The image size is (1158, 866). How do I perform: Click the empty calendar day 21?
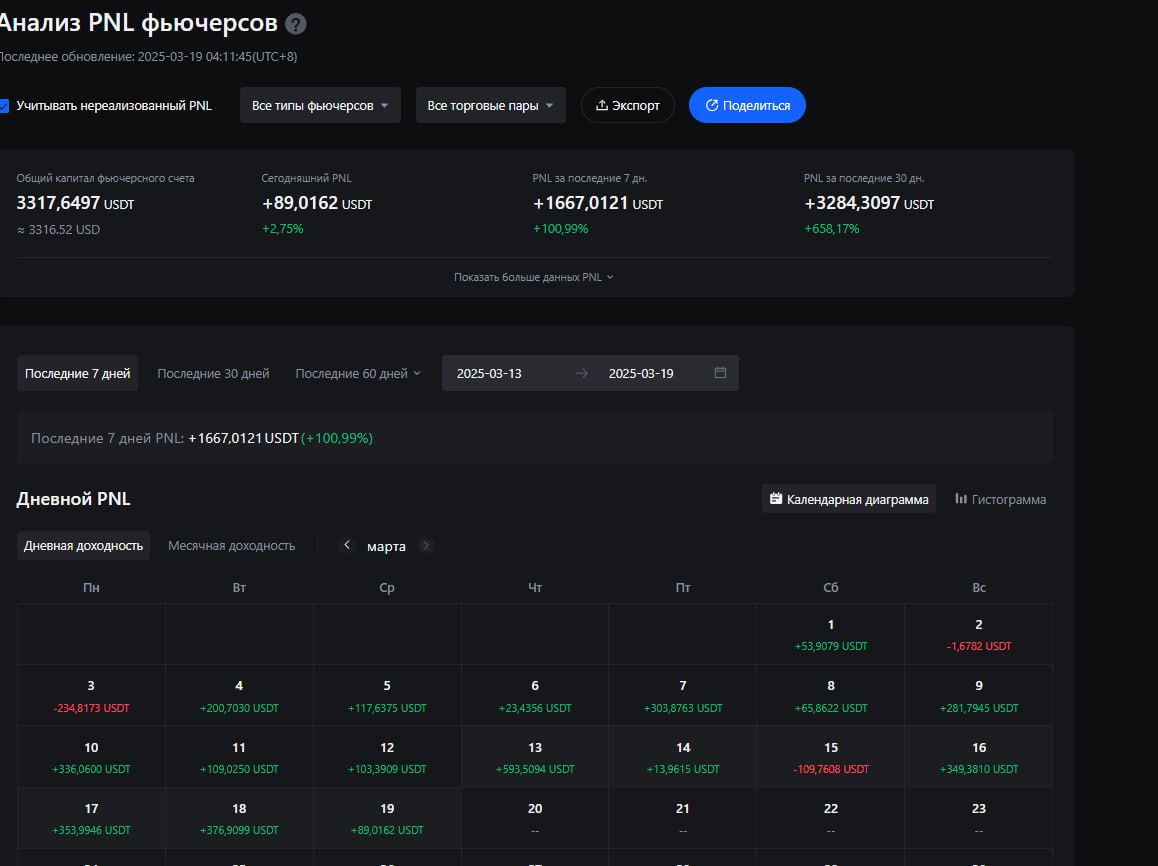tap(682, 818)
